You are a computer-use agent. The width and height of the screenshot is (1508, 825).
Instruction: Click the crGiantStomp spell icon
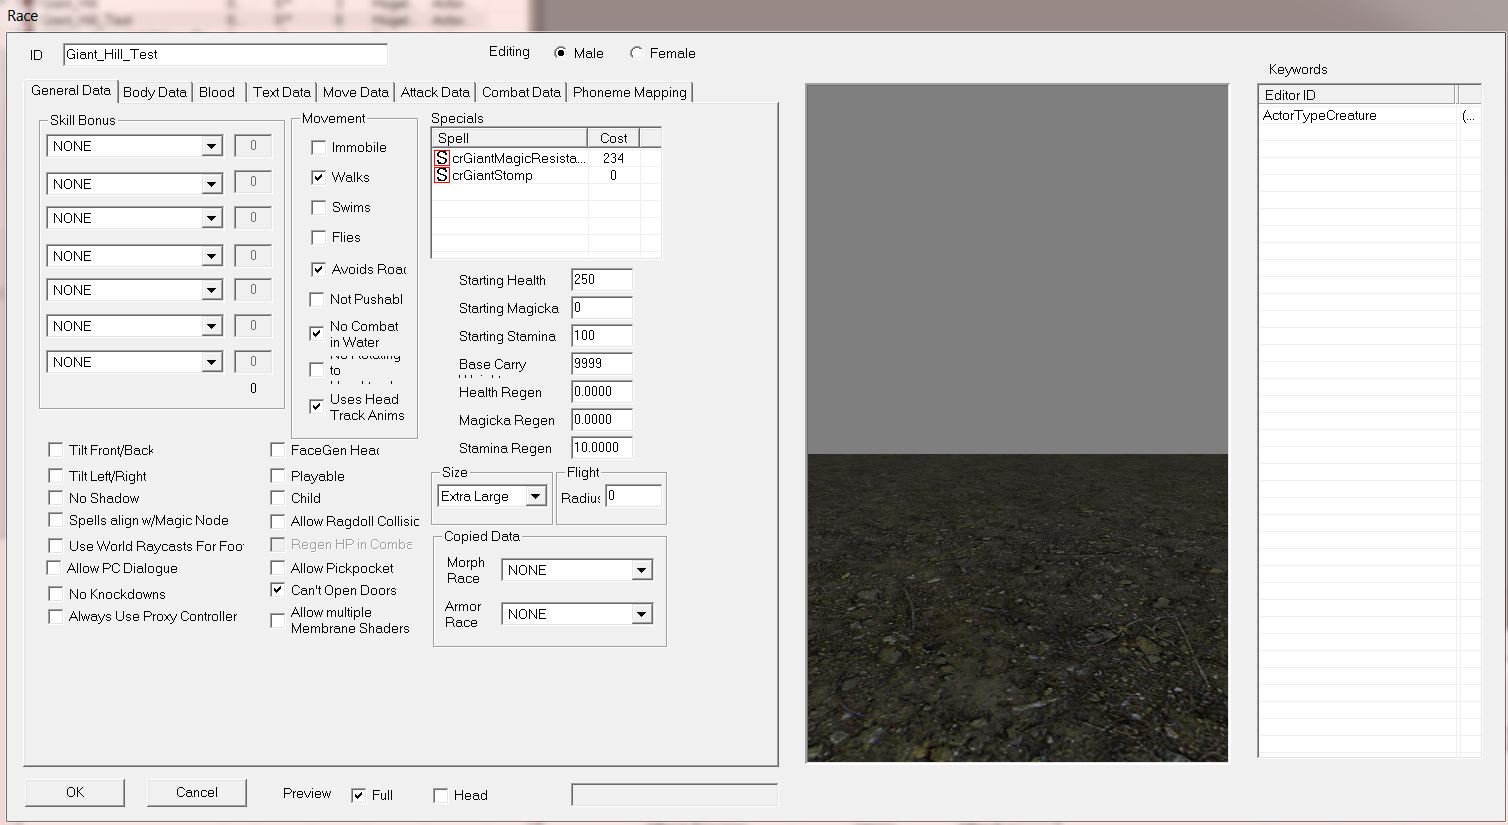click(441, 175)
